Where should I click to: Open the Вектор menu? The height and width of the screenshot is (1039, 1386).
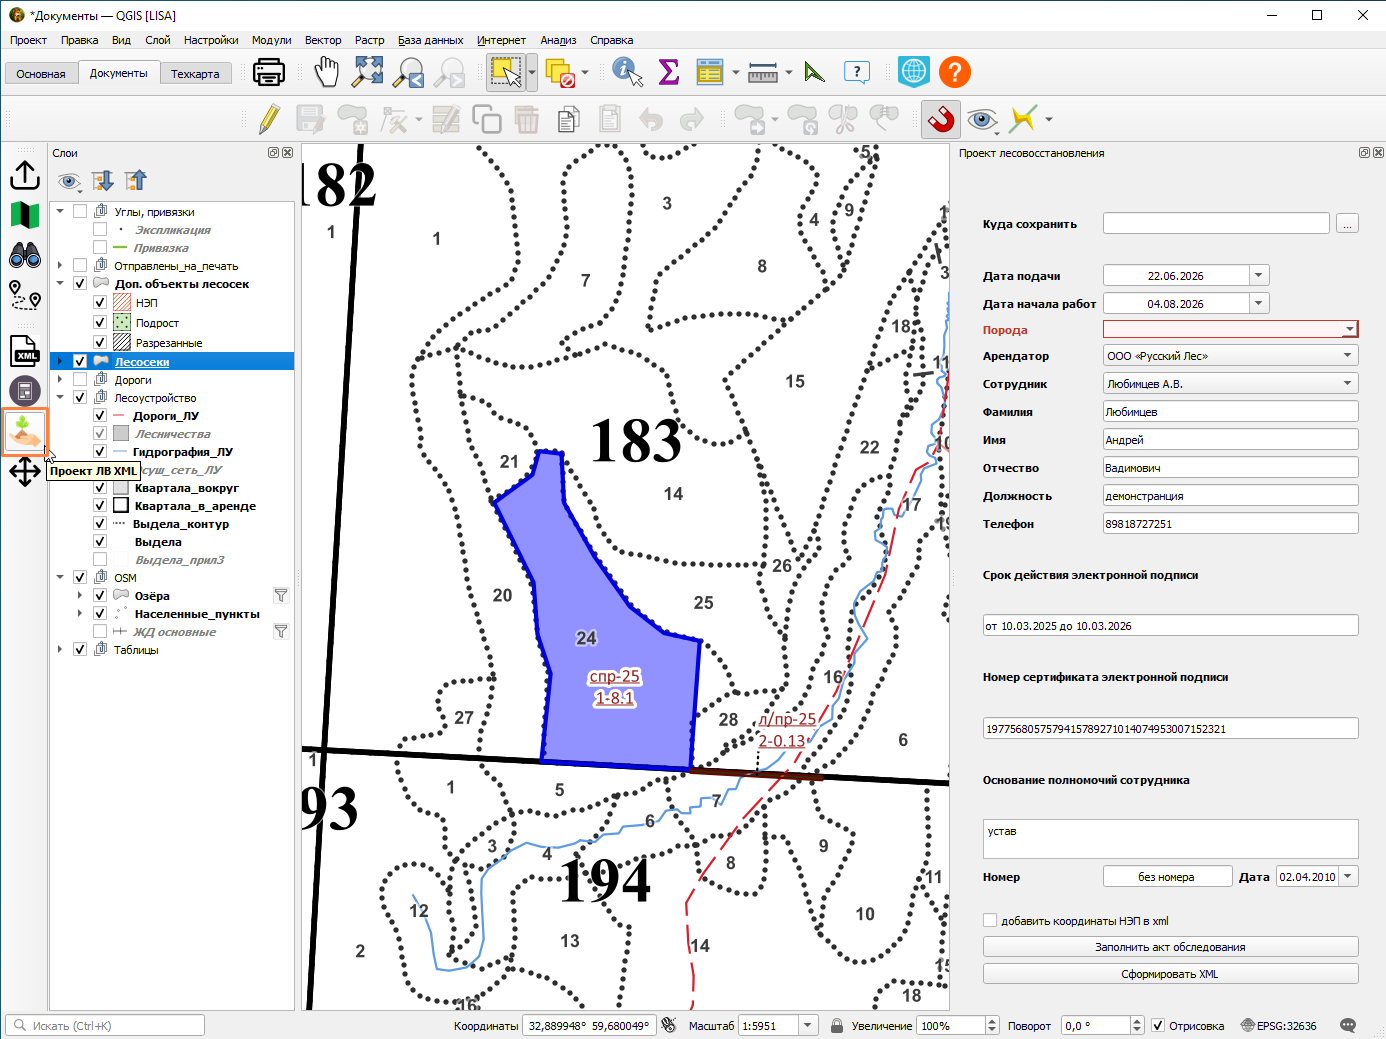point(323,40)
